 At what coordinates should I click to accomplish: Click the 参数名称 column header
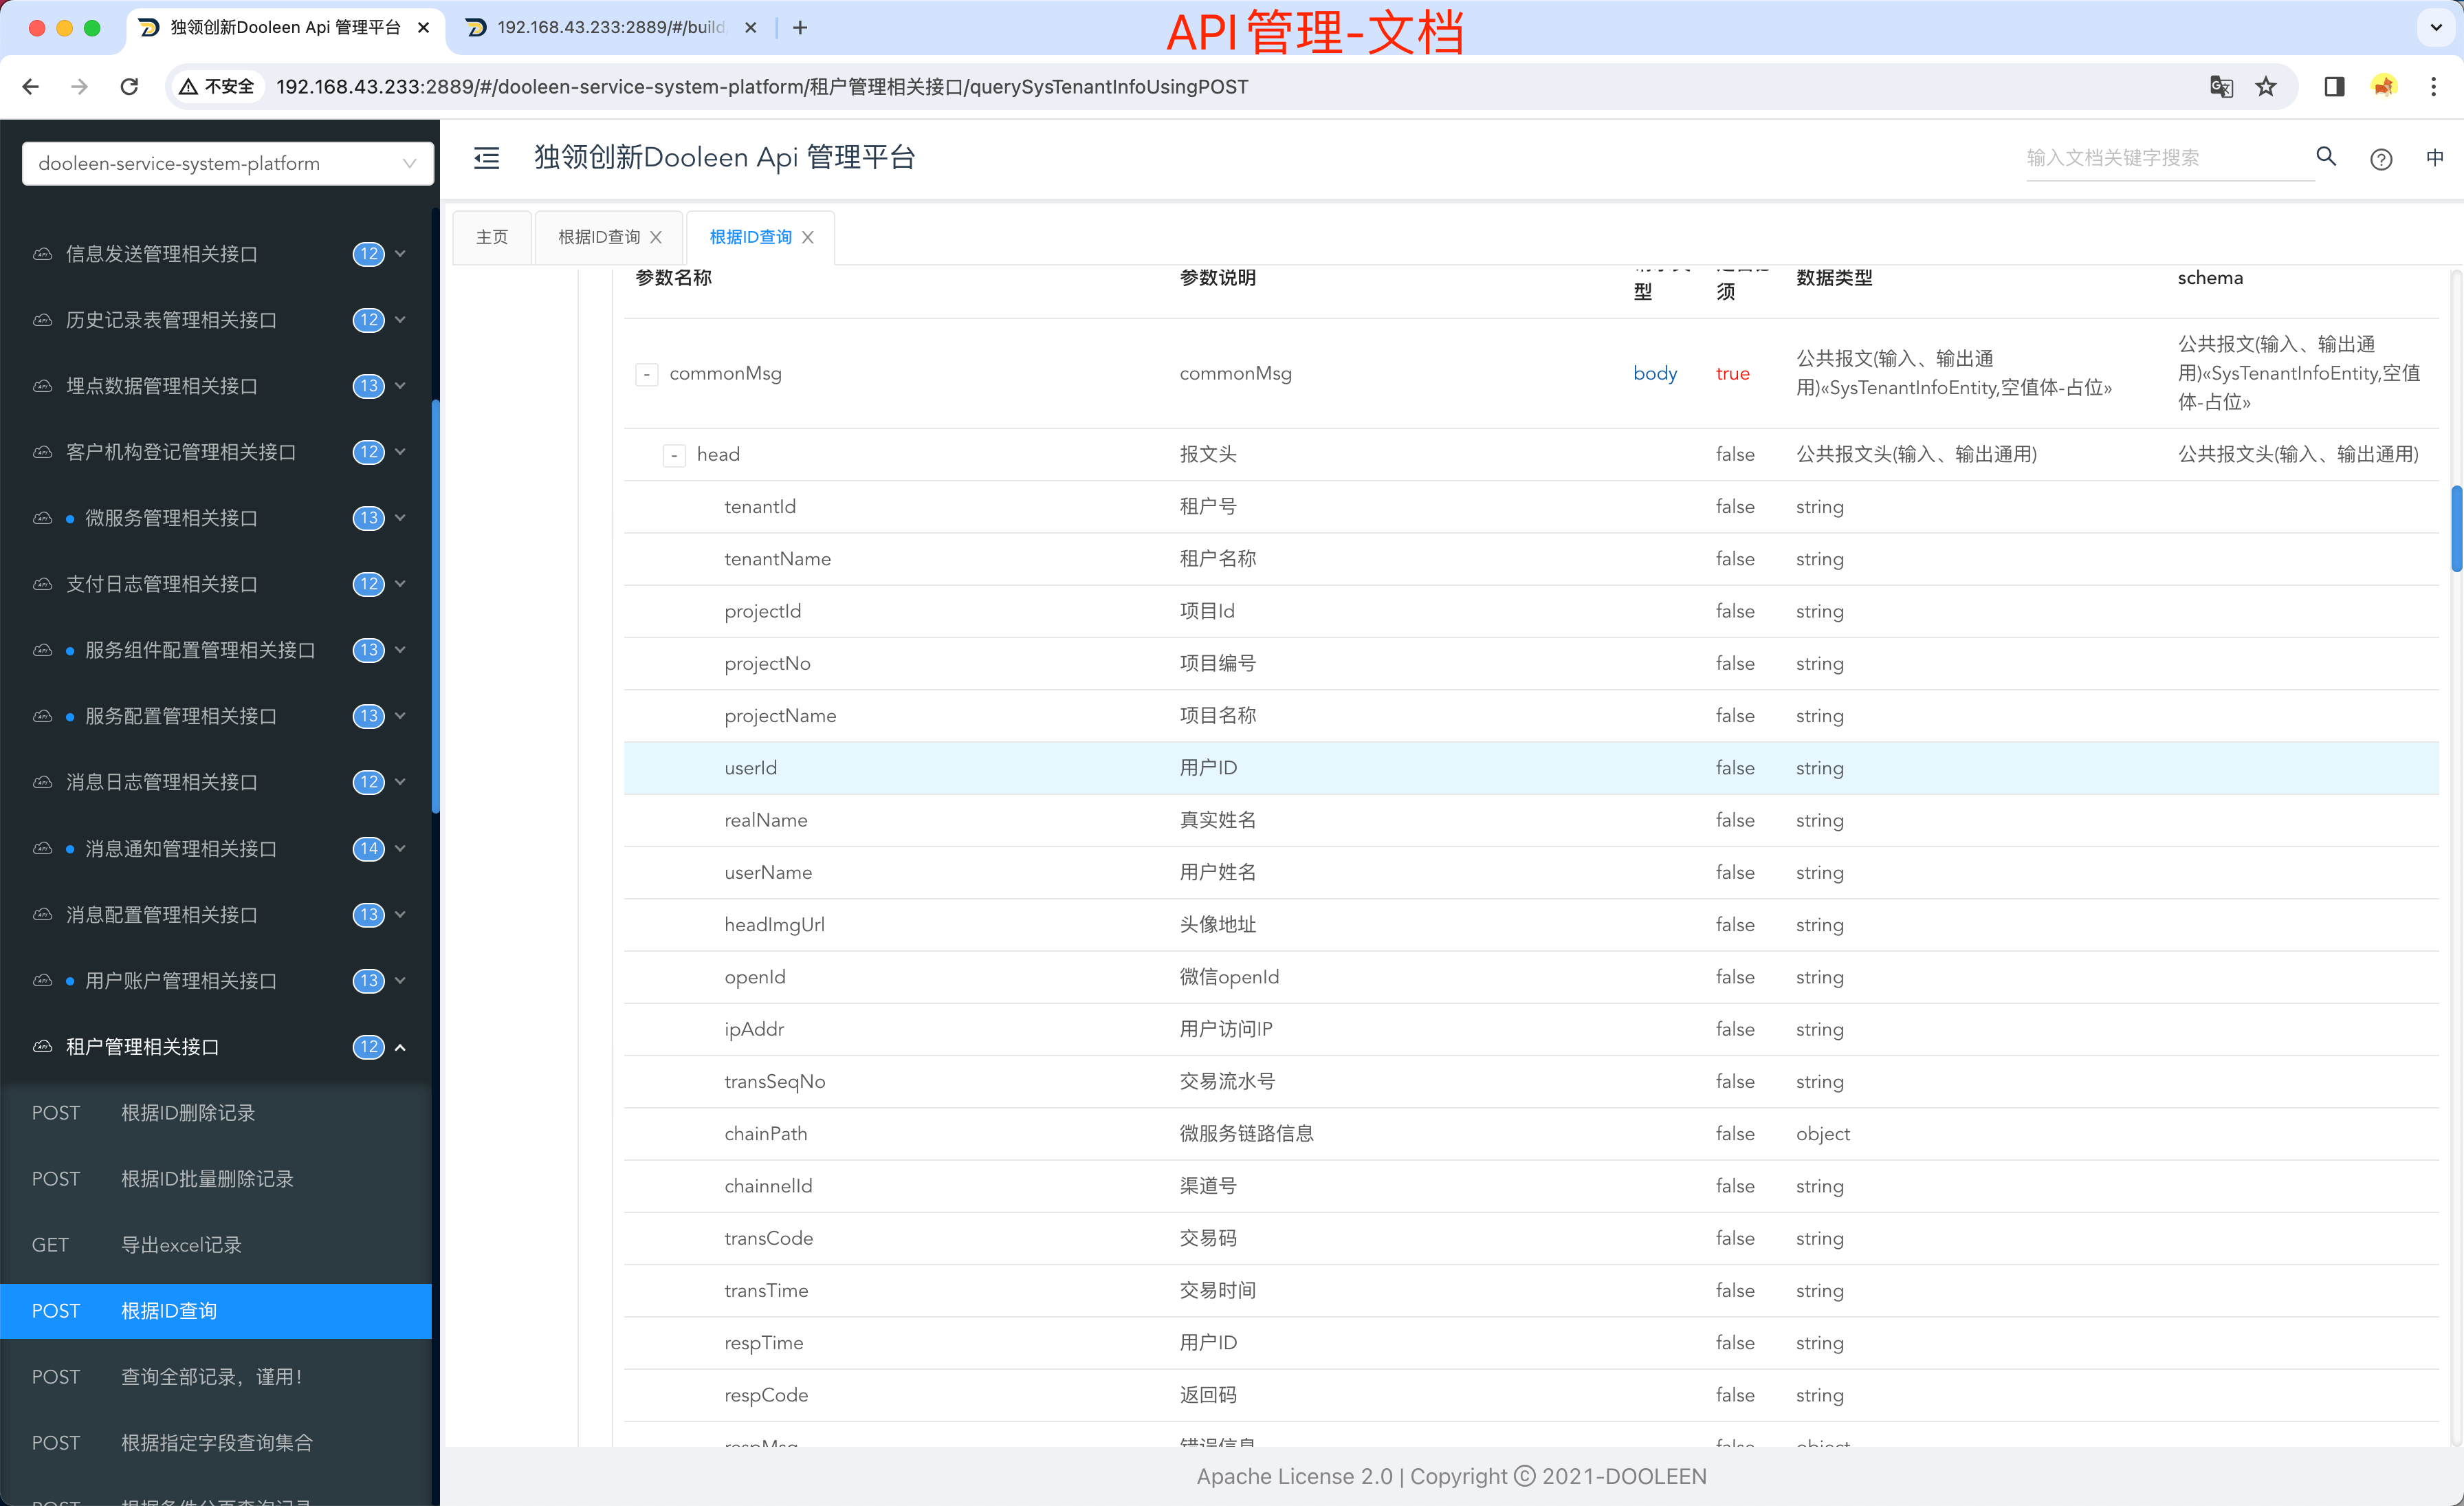click(x=674, y=278)
